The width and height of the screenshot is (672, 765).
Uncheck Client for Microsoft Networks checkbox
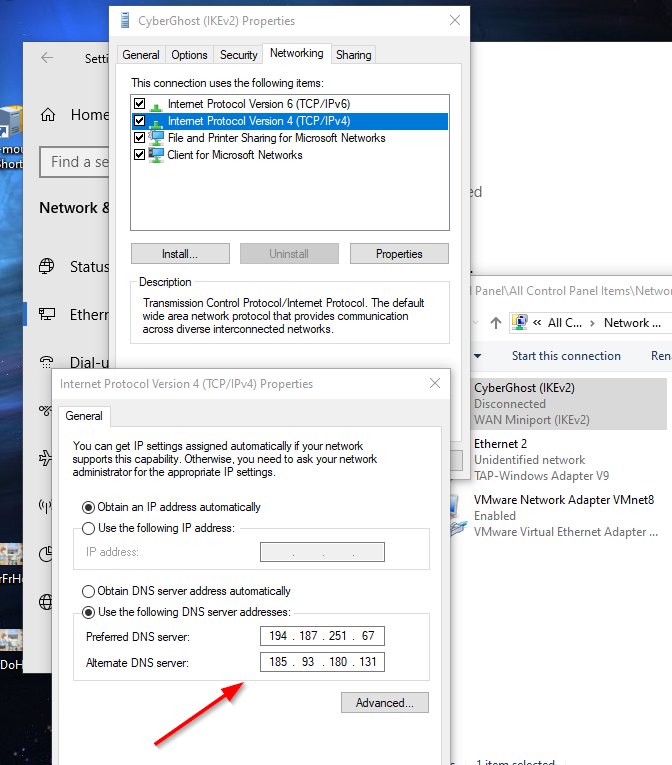pyautogui.click(x=140, y=155)
